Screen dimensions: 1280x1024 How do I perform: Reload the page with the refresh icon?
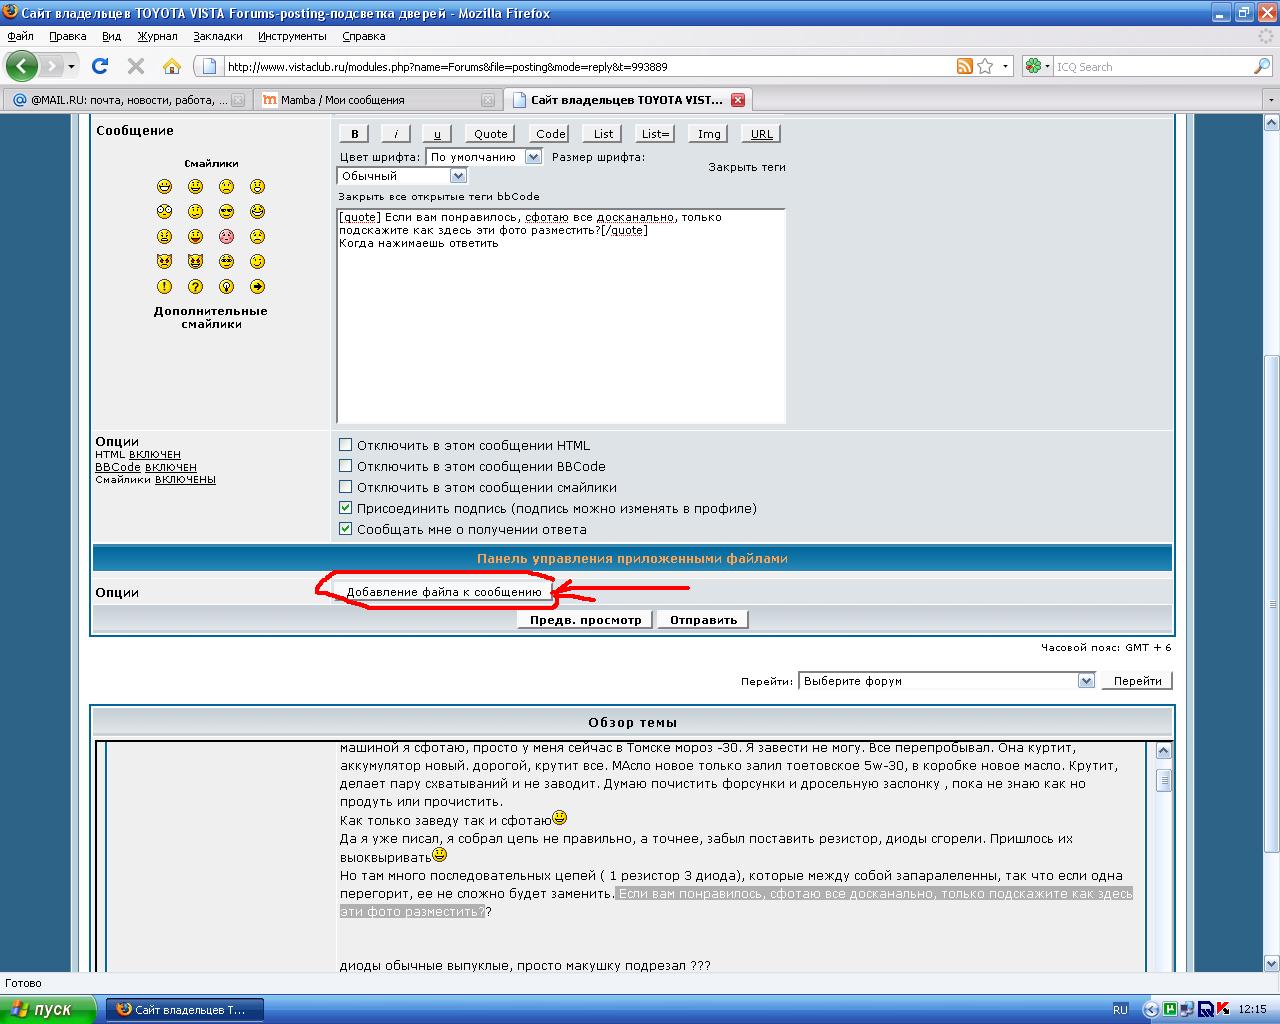(100, 67)
